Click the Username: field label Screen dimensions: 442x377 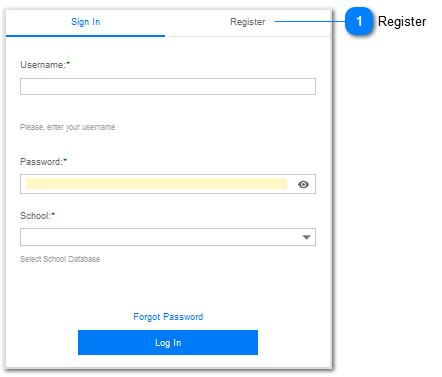click(43, 65)
